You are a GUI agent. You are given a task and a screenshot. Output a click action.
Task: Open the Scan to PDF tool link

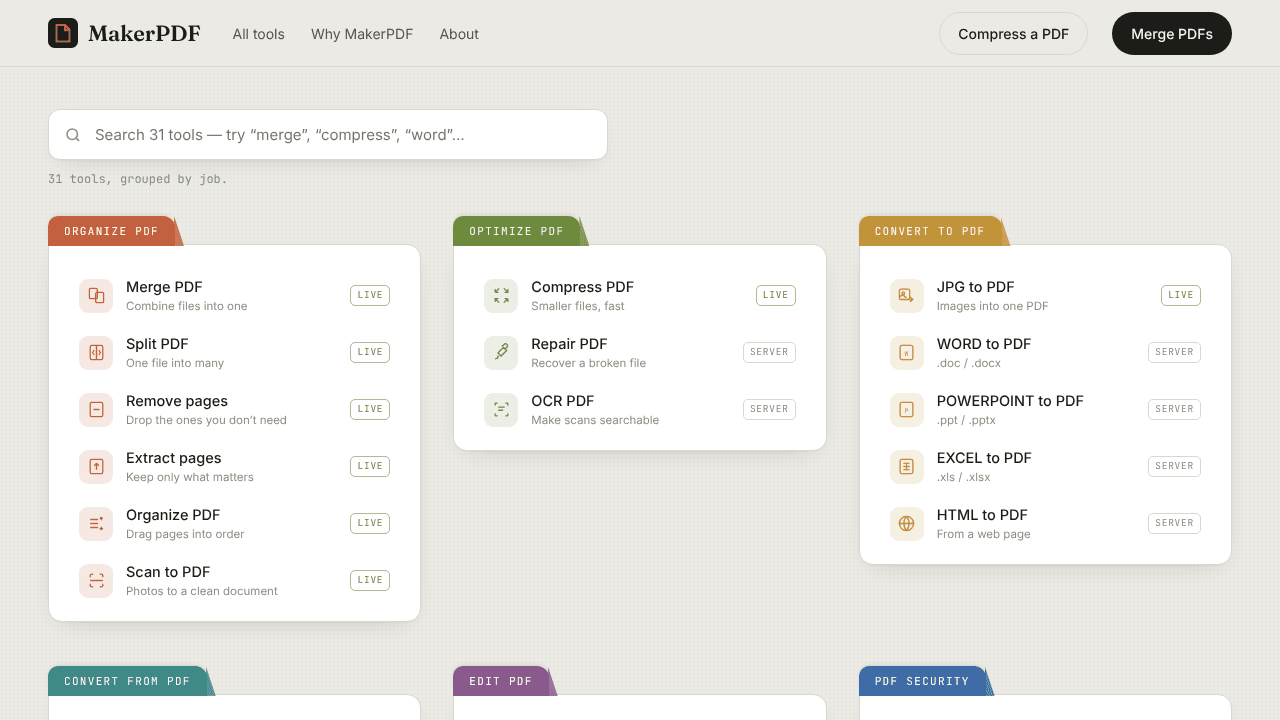coord(168,572)
